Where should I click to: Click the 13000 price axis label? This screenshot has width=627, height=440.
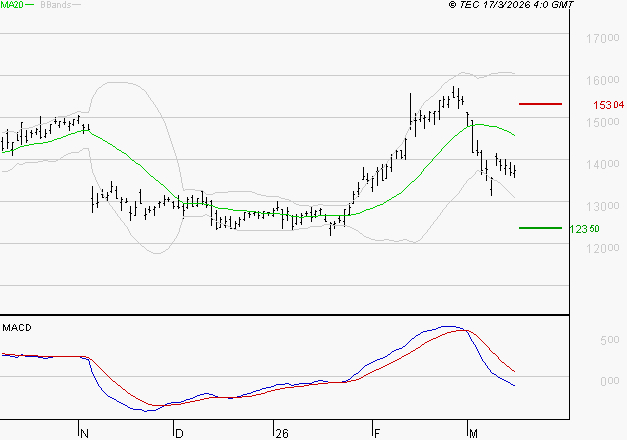[x=603, y=206]
